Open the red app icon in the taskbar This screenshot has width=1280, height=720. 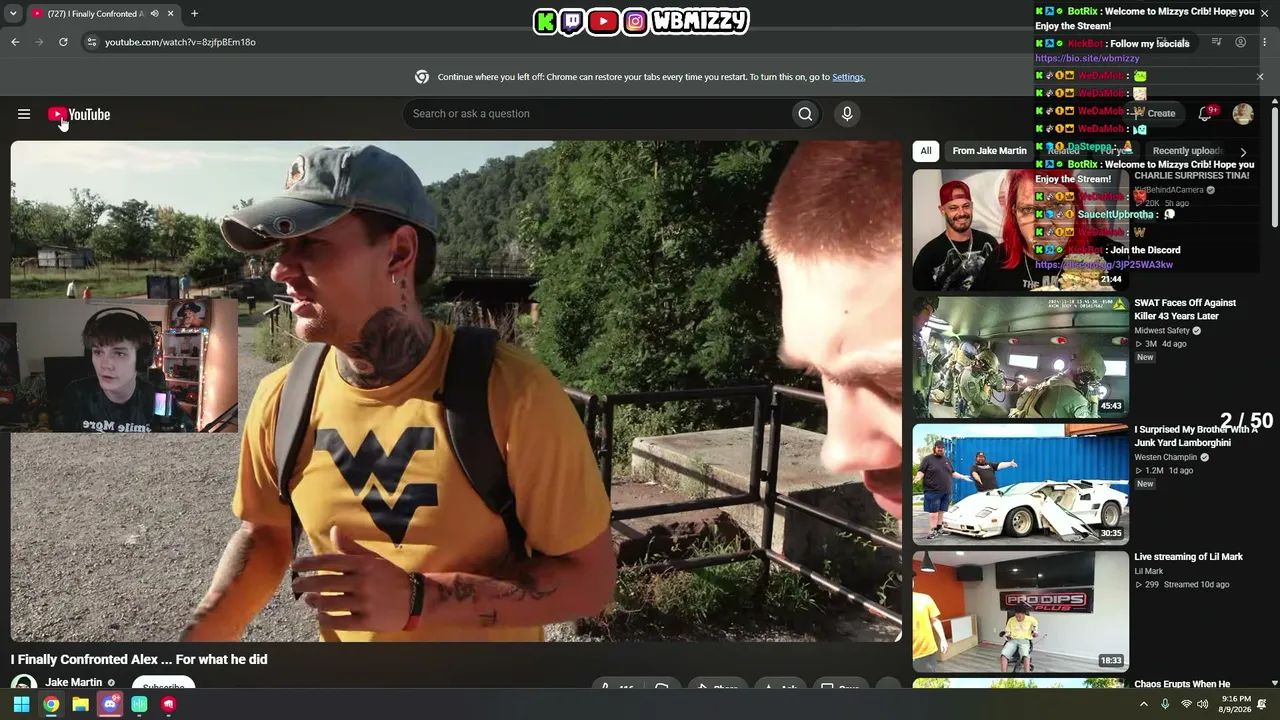(168, 704)
